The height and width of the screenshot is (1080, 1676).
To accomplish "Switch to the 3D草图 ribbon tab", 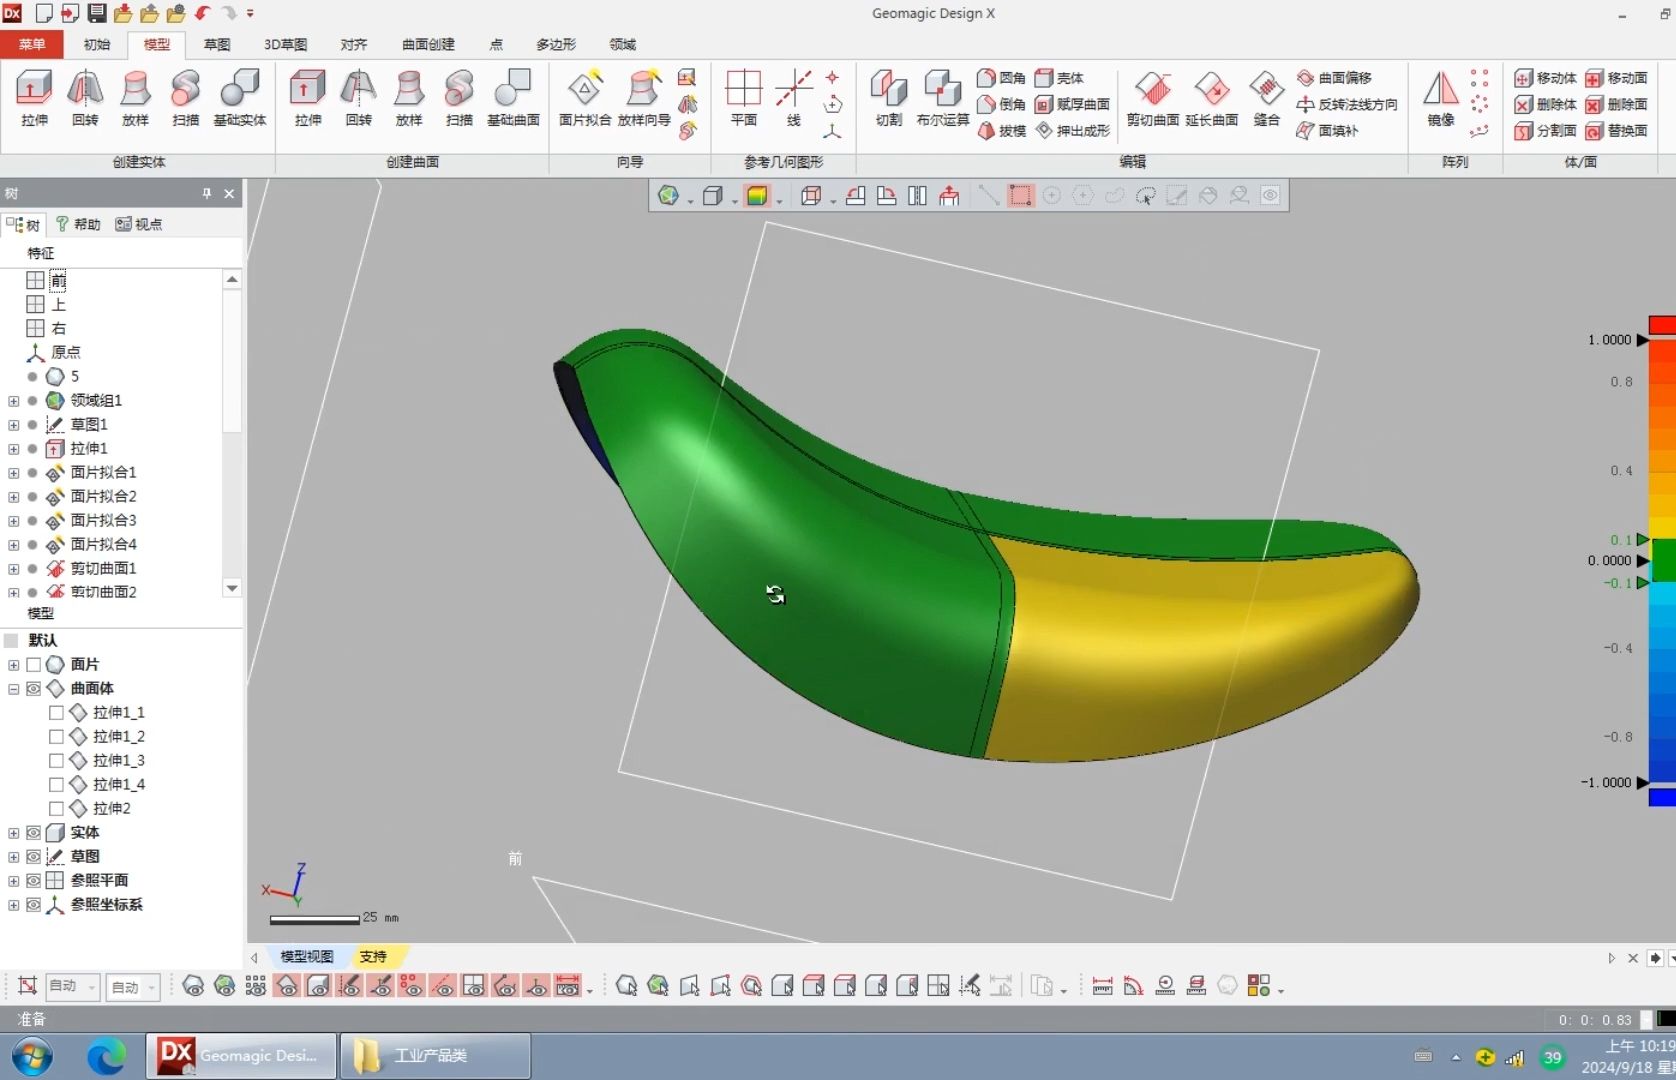I will pos(285,44).
